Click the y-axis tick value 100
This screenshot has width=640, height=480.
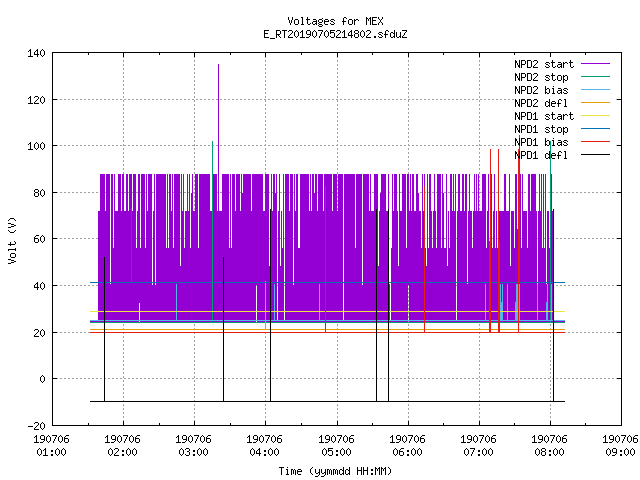click(36, 146)
